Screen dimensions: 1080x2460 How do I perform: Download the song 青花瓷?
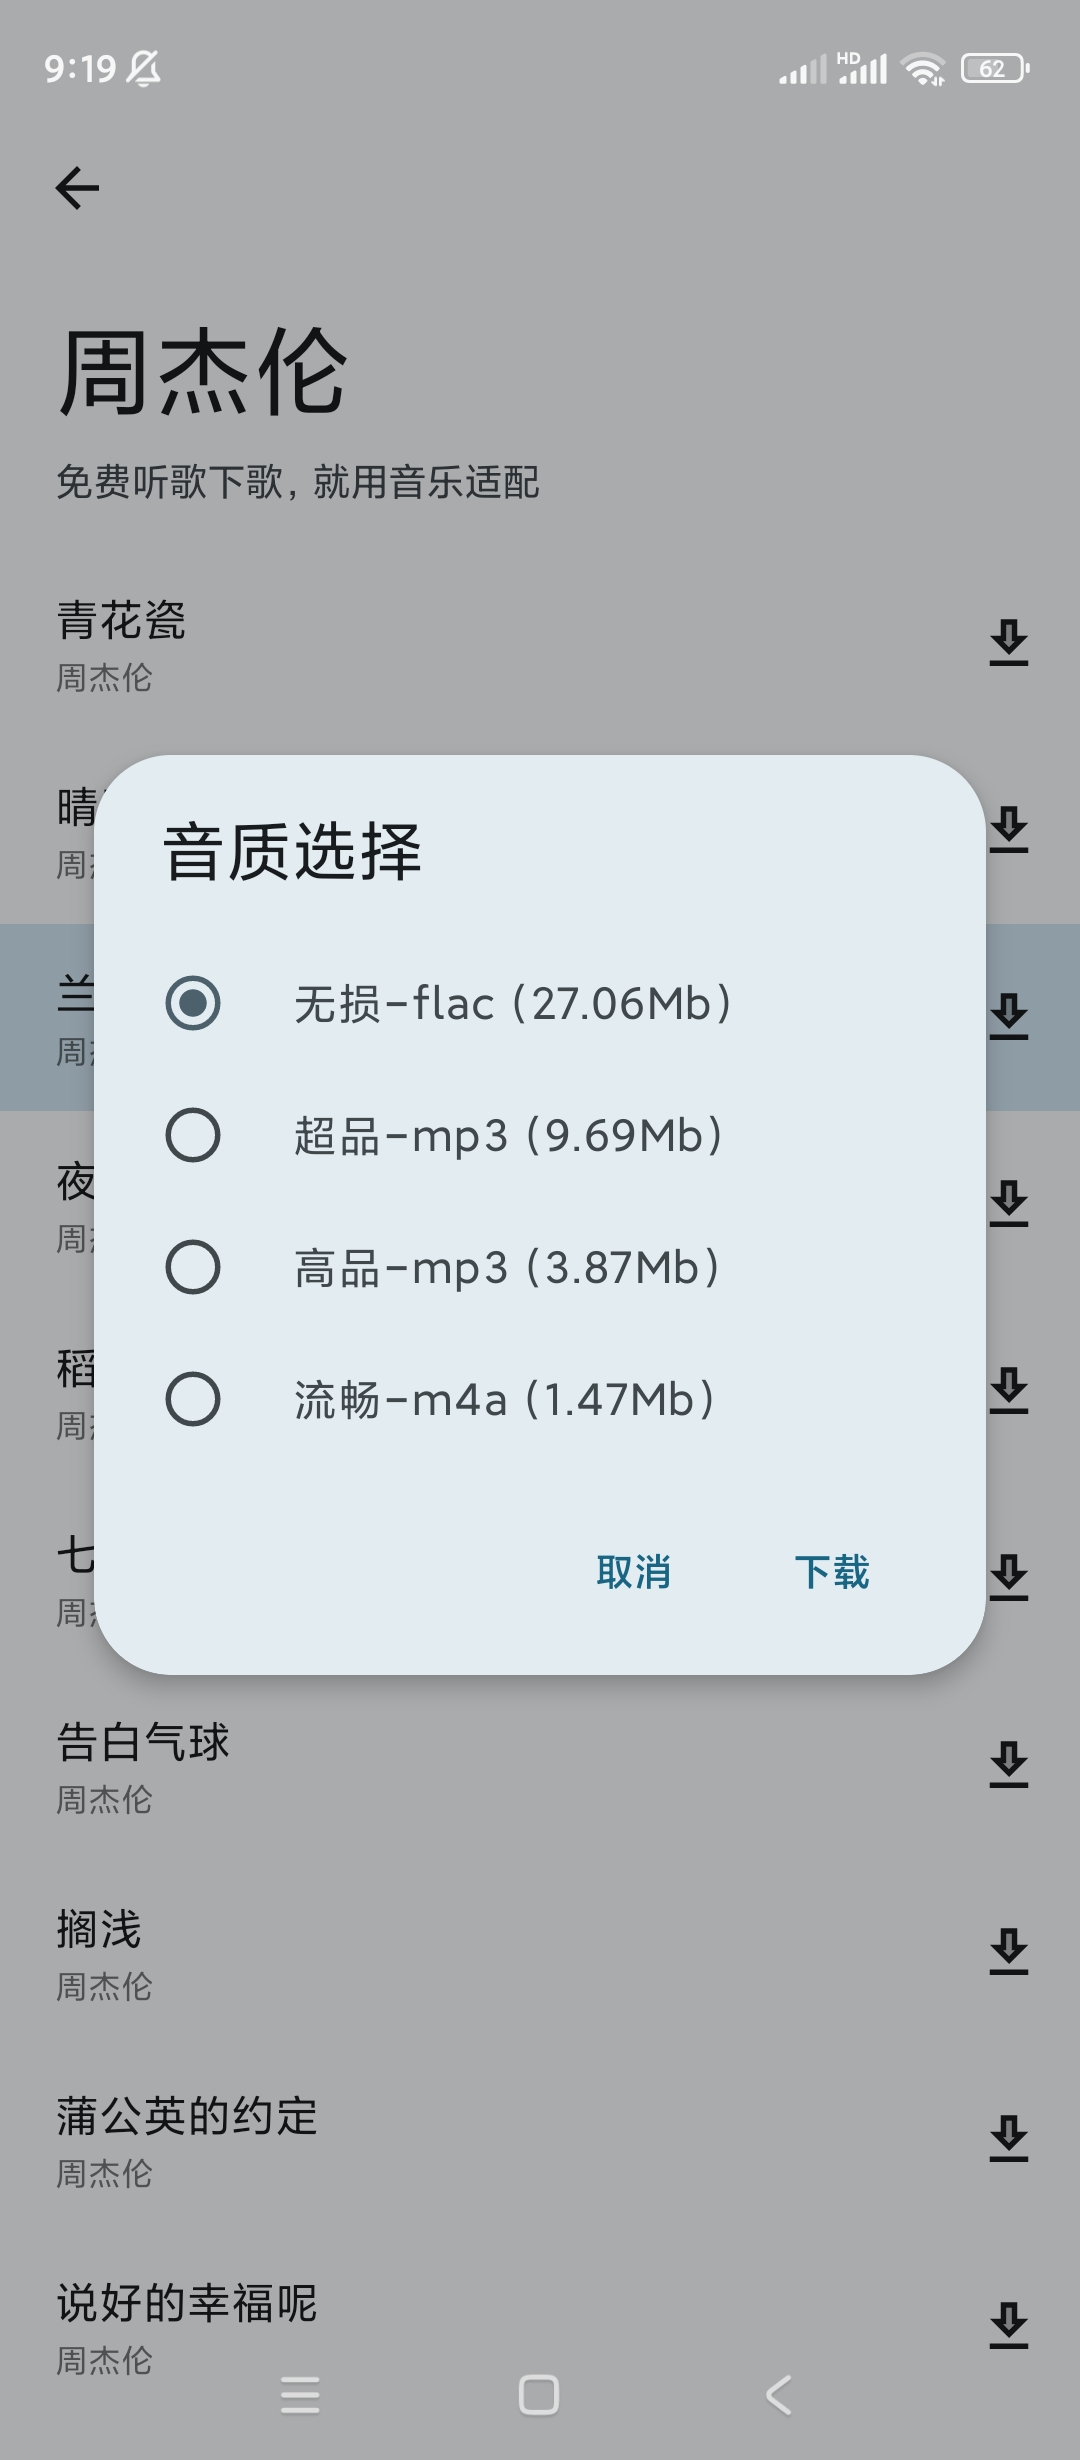coord(1008,642)
